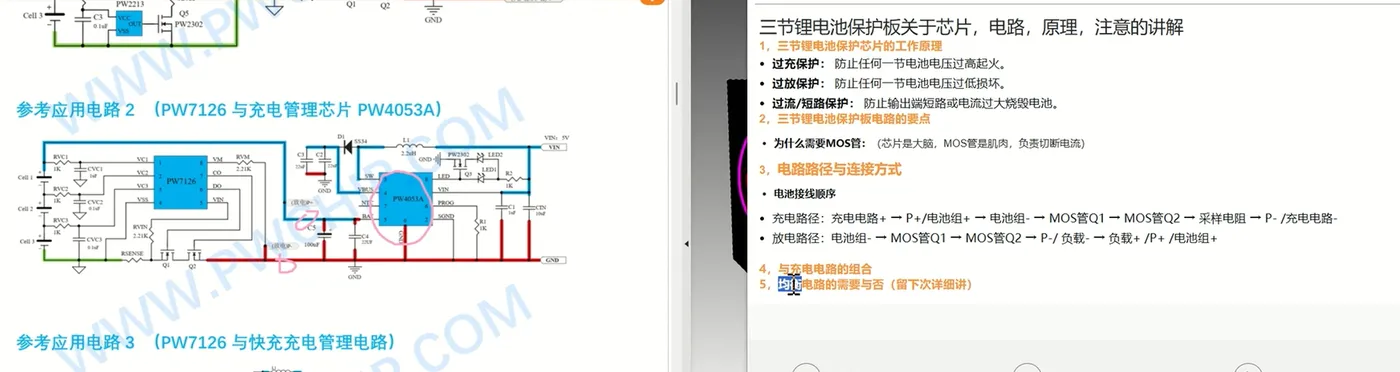Viewport: 1400px width, 372px height.
Task: Click heading 4，与充电电路的组合
Action: point(815,269)
